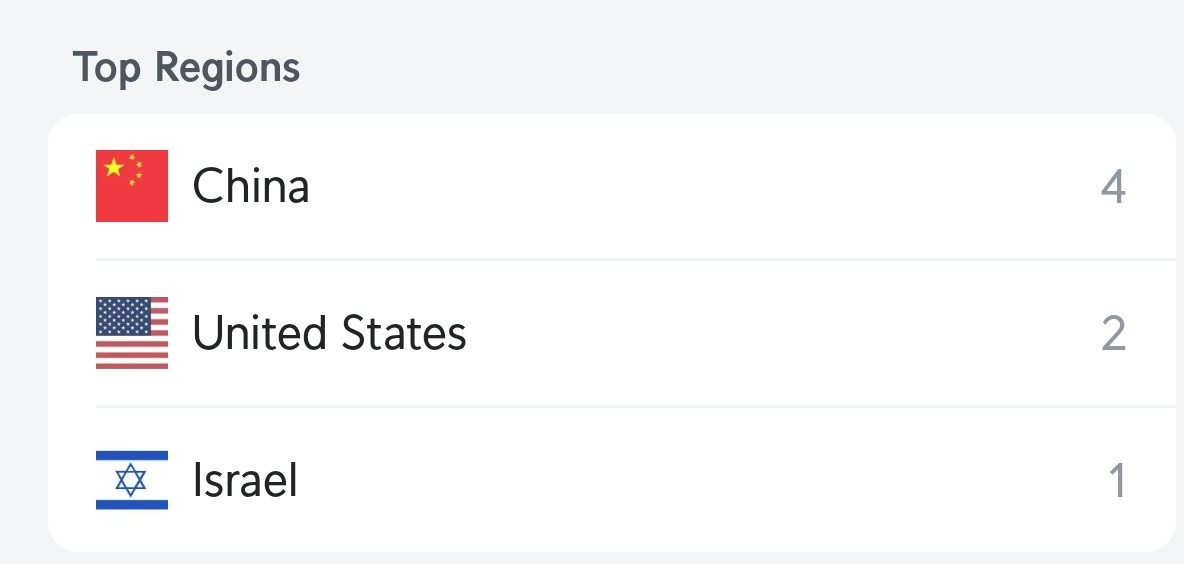The image size is (1184, 564).
Task: Click the Star of David on Israel's flag
Action: 131,480
